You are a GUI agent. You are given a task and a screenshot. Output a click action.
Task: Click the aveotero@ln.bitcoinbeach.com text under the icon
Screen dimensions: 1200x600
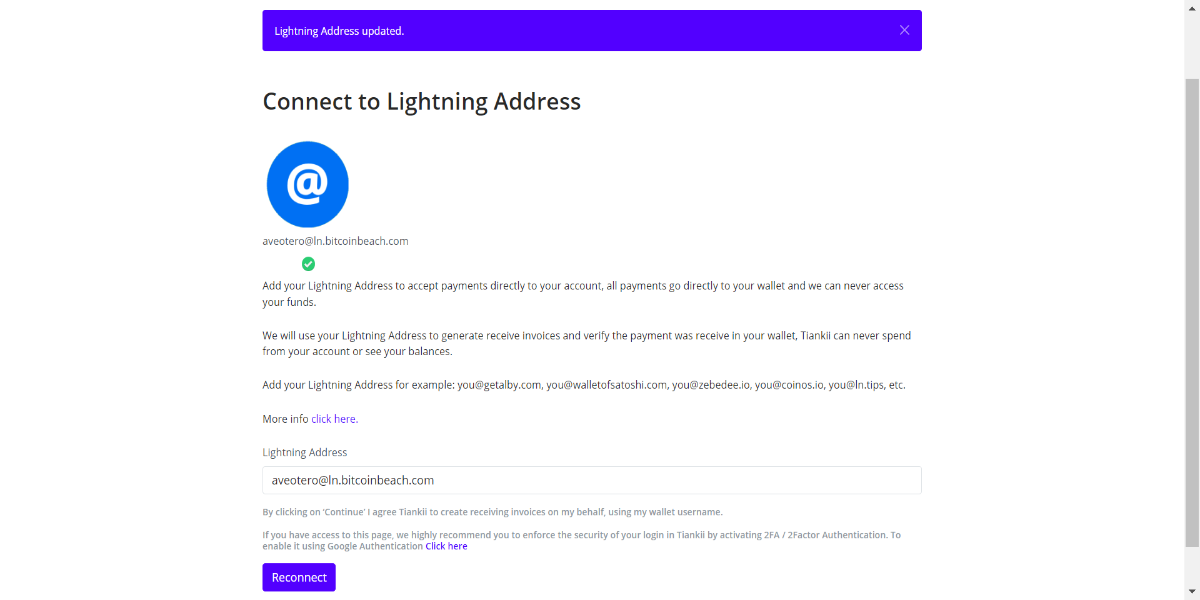pos(335,241)
